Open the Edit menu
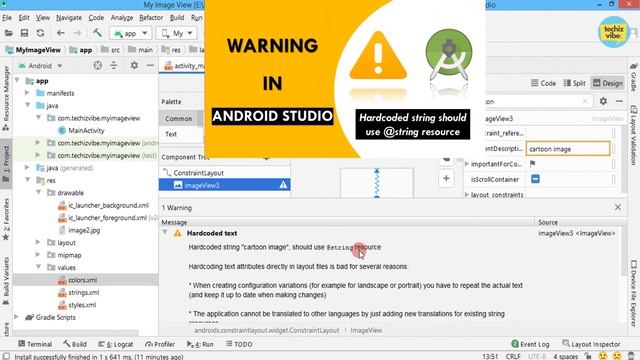640x360 pixels. tap(24, 18)
